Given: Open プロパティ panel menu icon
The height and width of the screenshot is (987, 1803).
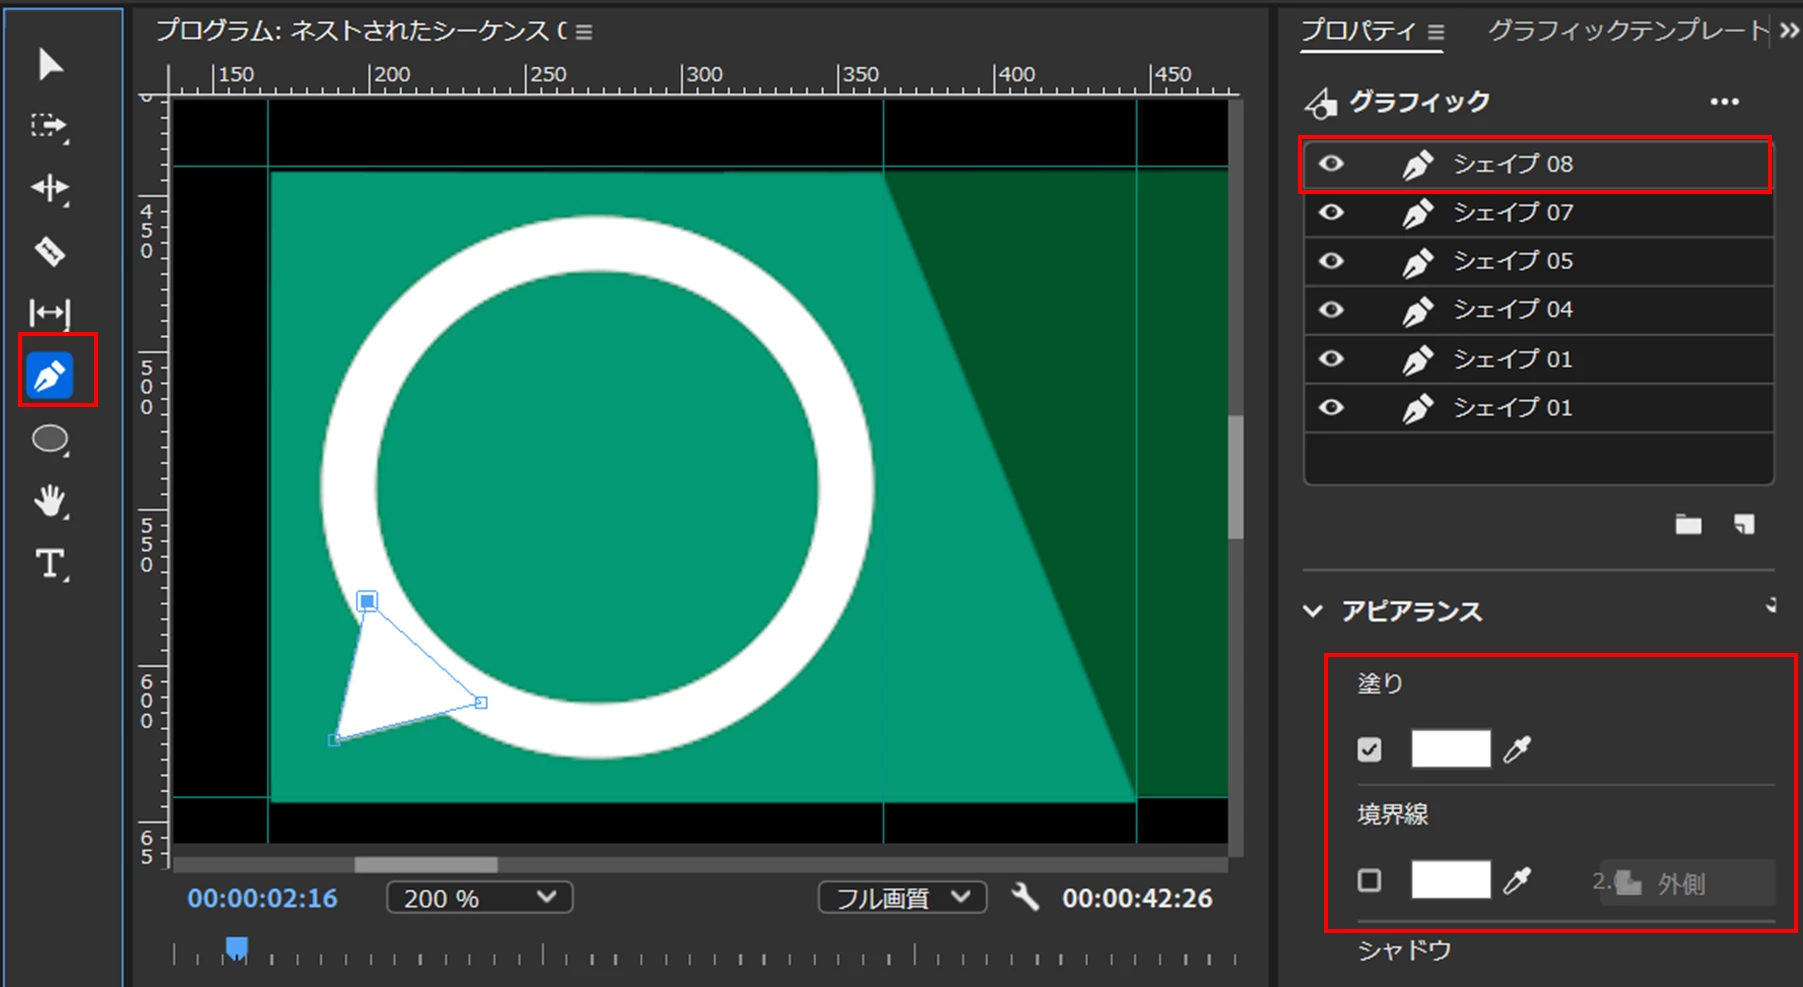Looking at the screenshot, I should (1436, 32).
